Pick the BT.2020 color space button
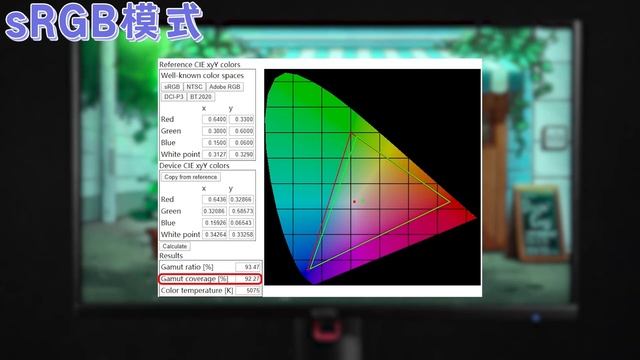This screenshot has height=360, width=640. (201, 97)
